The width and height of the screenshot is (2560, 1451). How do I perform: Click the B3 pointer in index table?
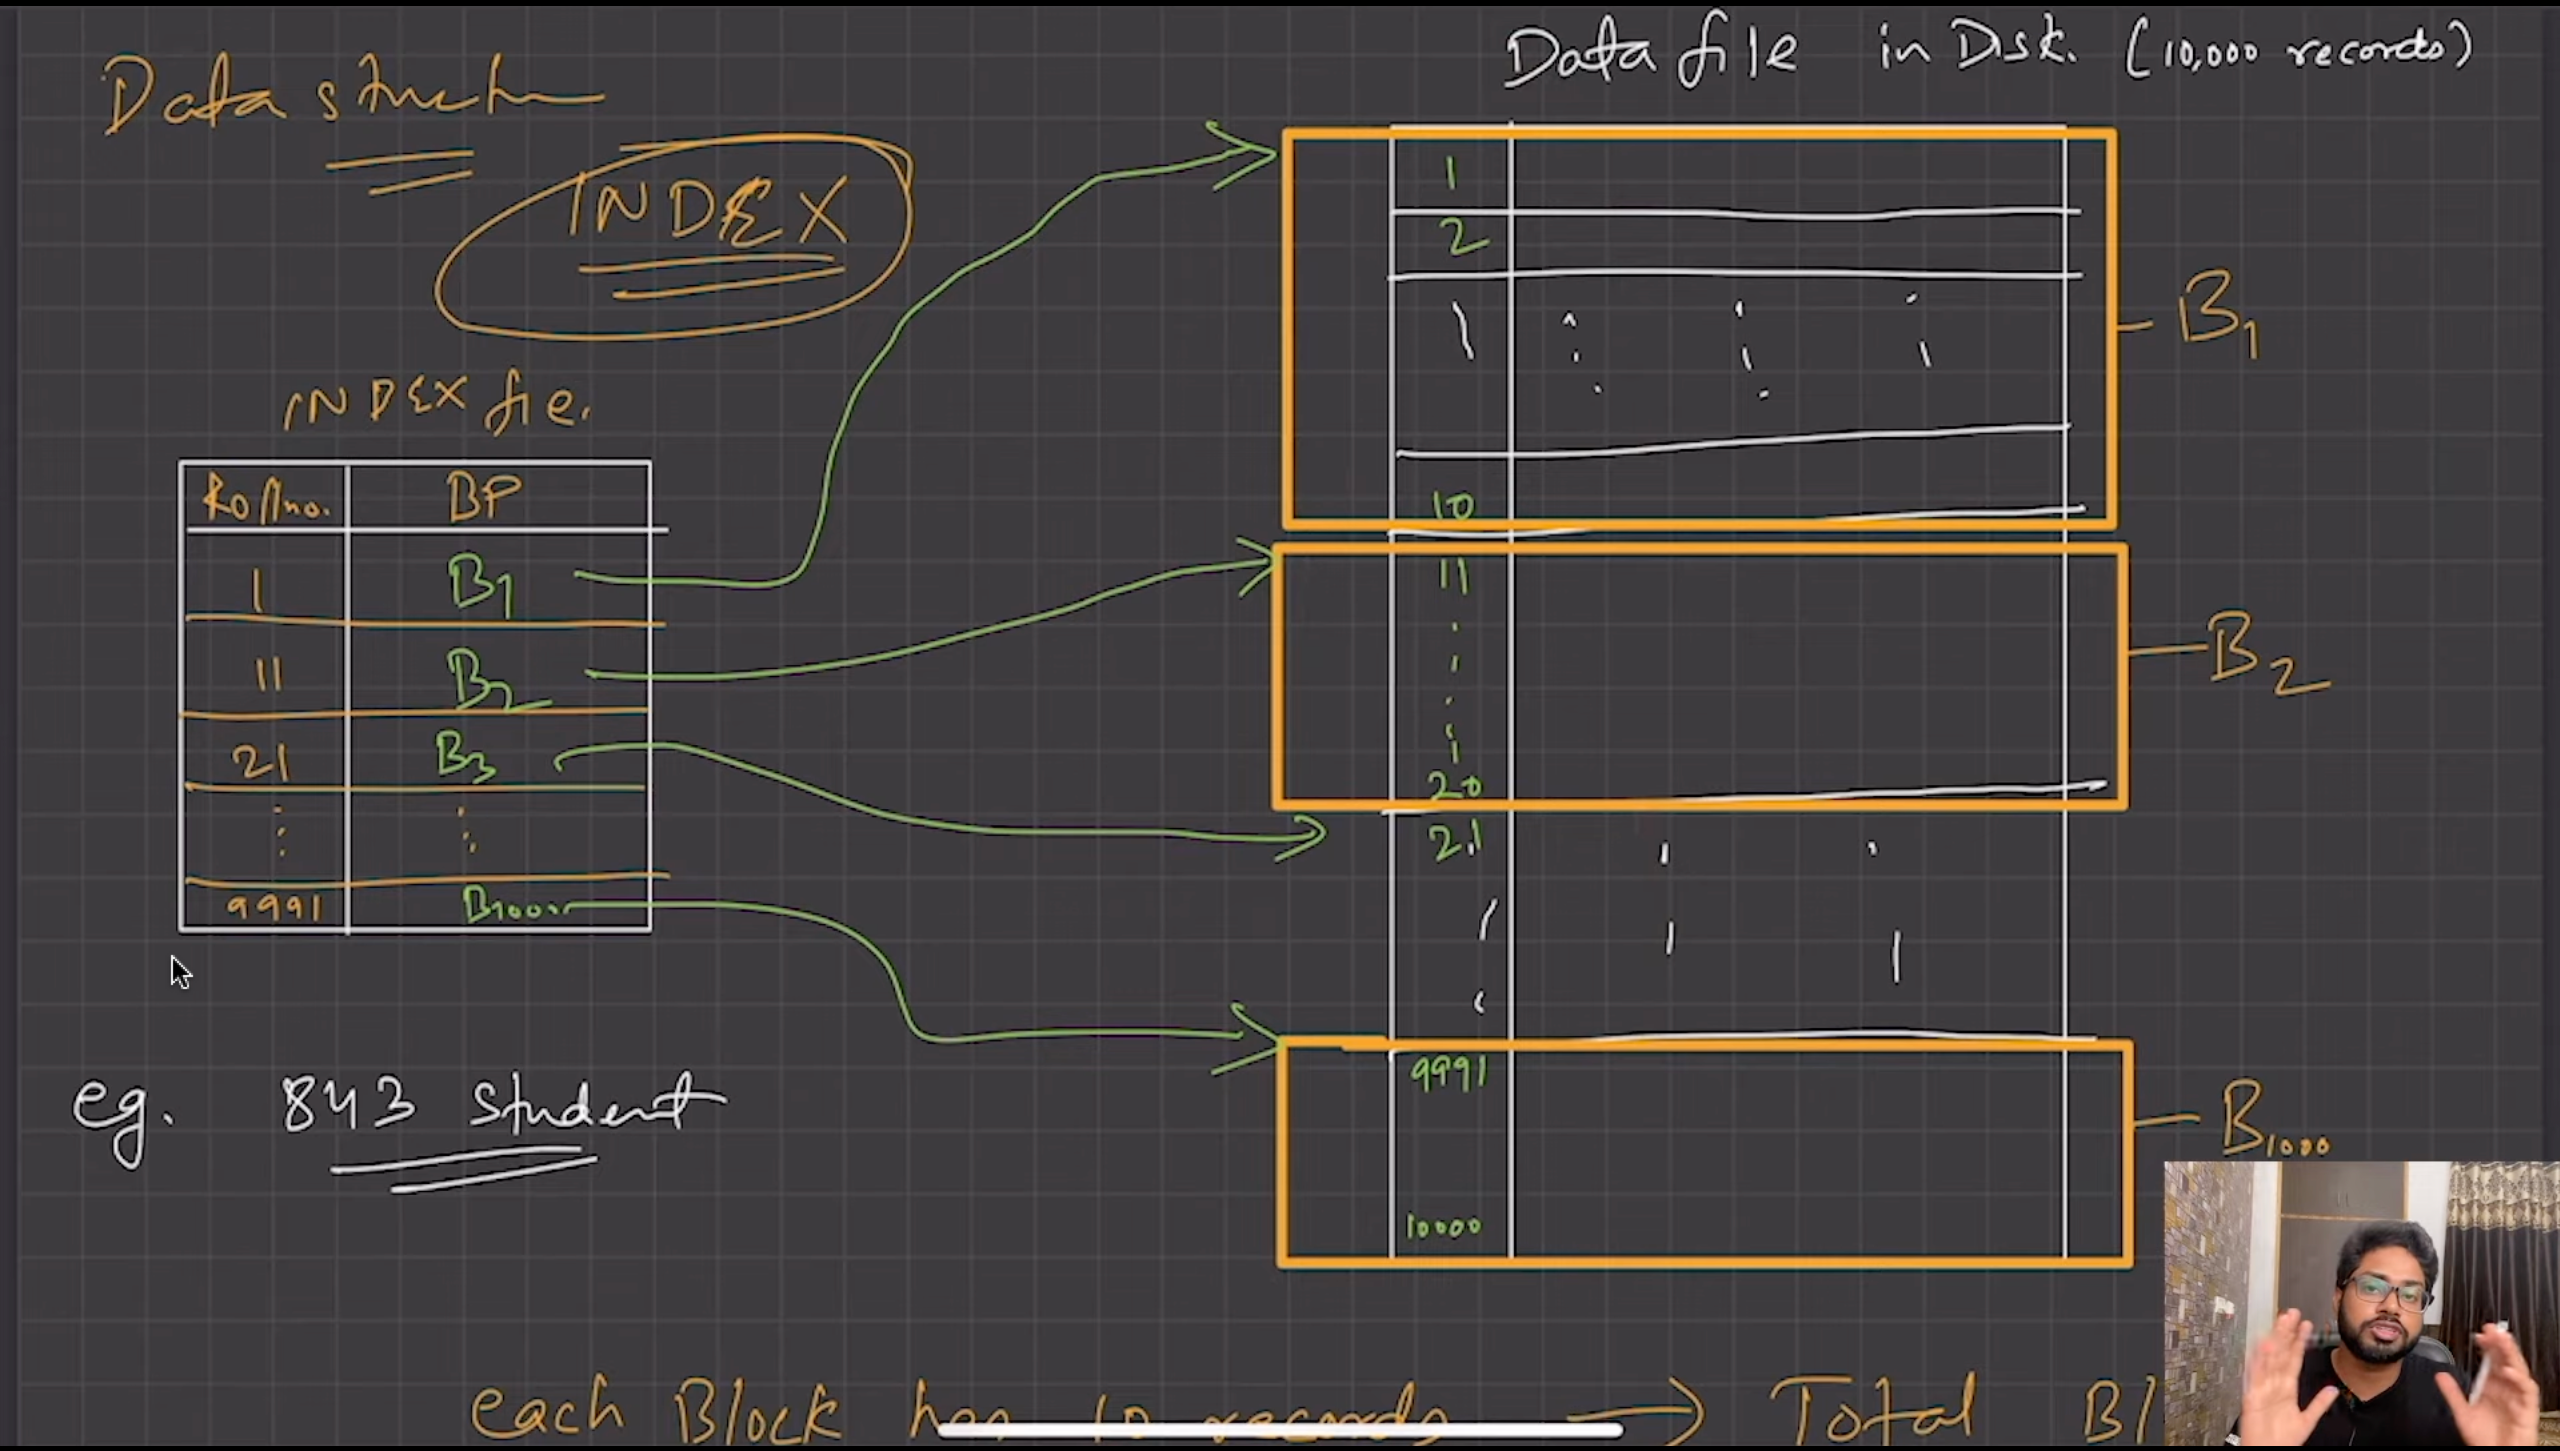(x=465, y=757)
